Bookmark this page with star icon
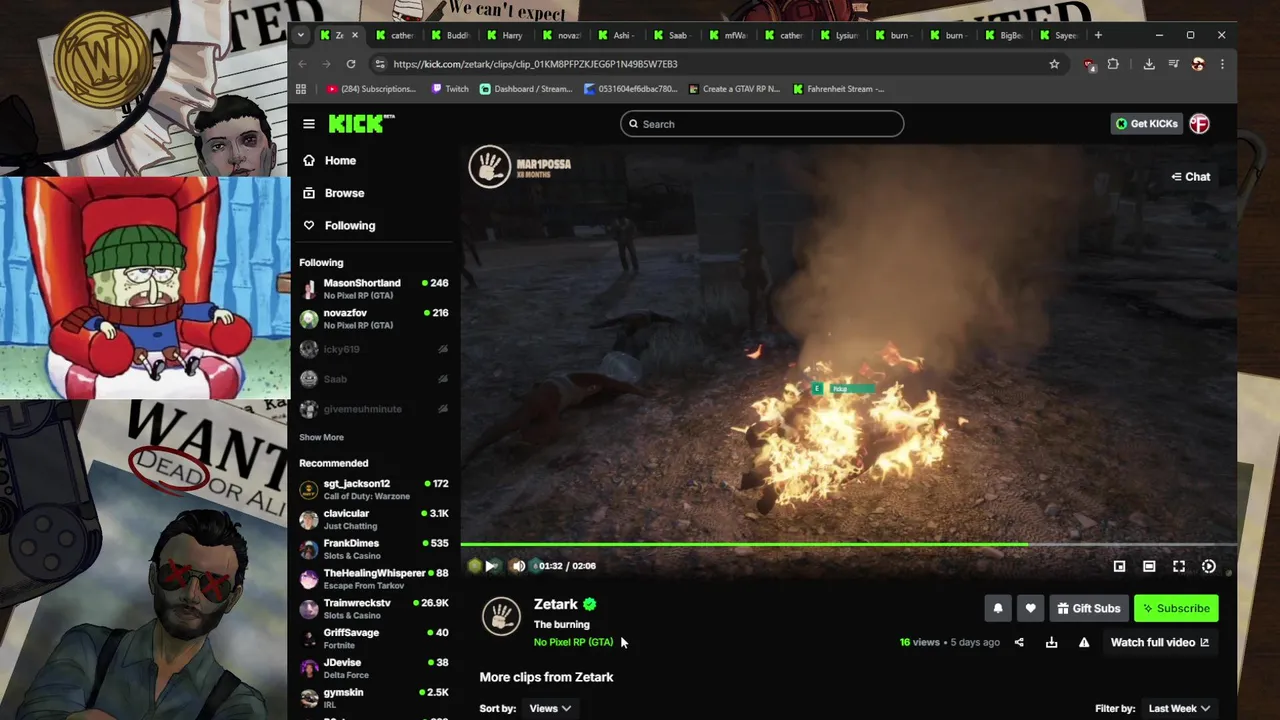This screenshot has height=720, width=1280. tap(1054, 64)
